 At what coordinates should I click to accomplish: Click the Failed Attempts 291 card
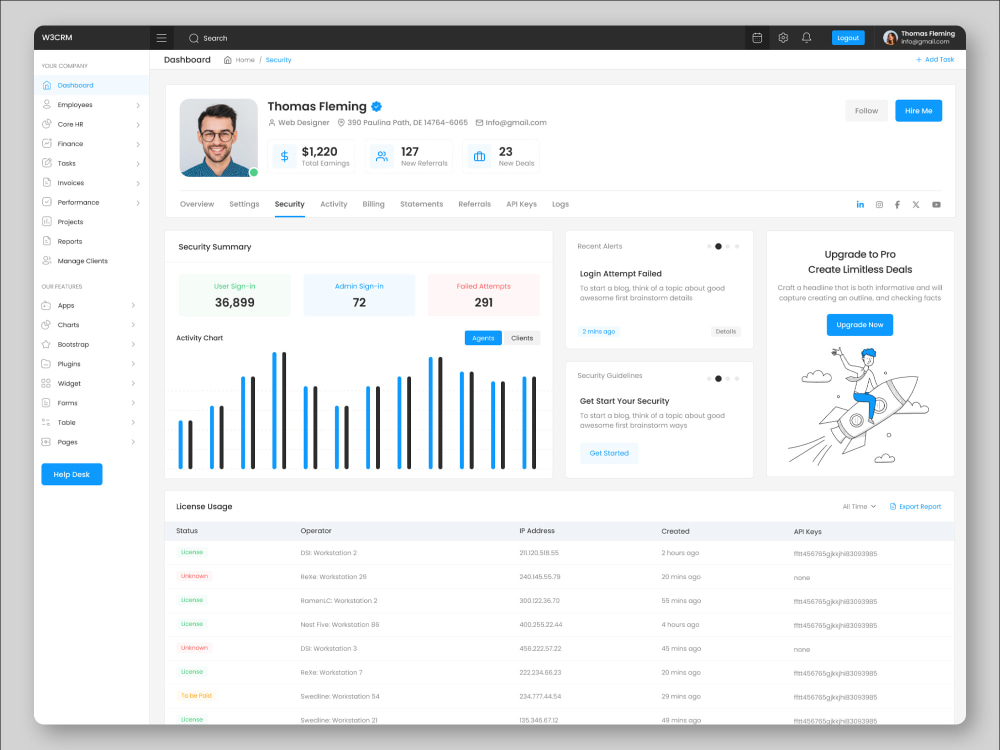tap(483, 295)
